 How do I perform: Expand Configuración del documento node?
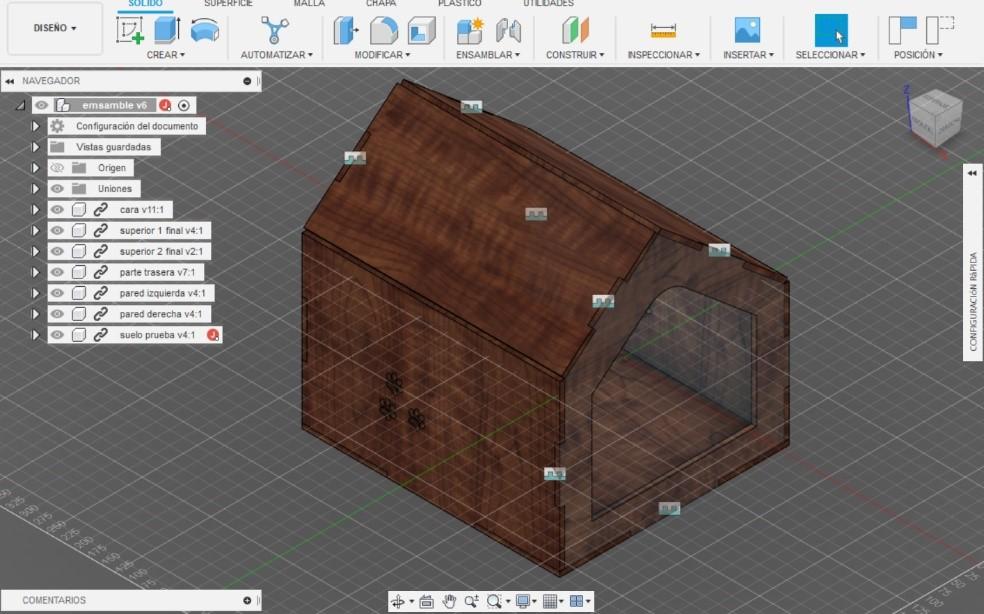click(x=36, y=126)
